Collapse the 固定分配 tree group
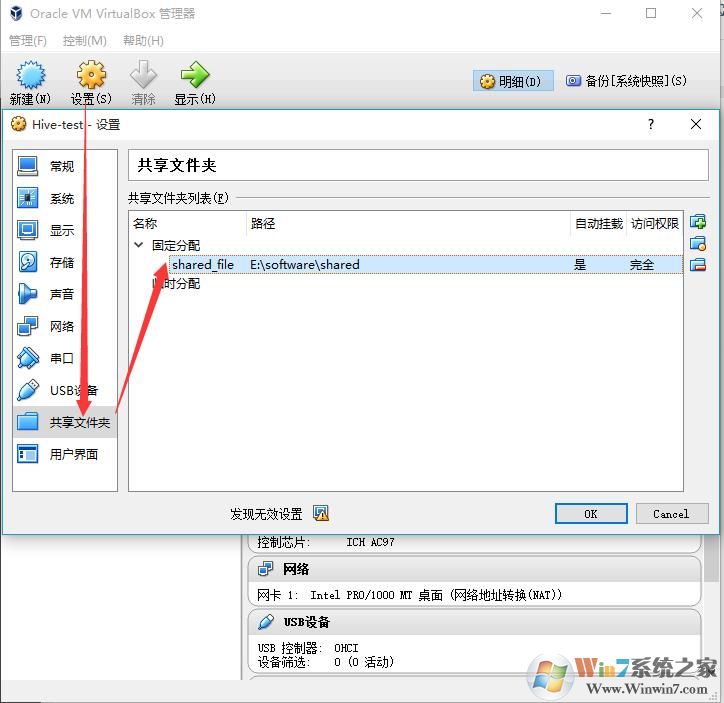 pos(139,245)
